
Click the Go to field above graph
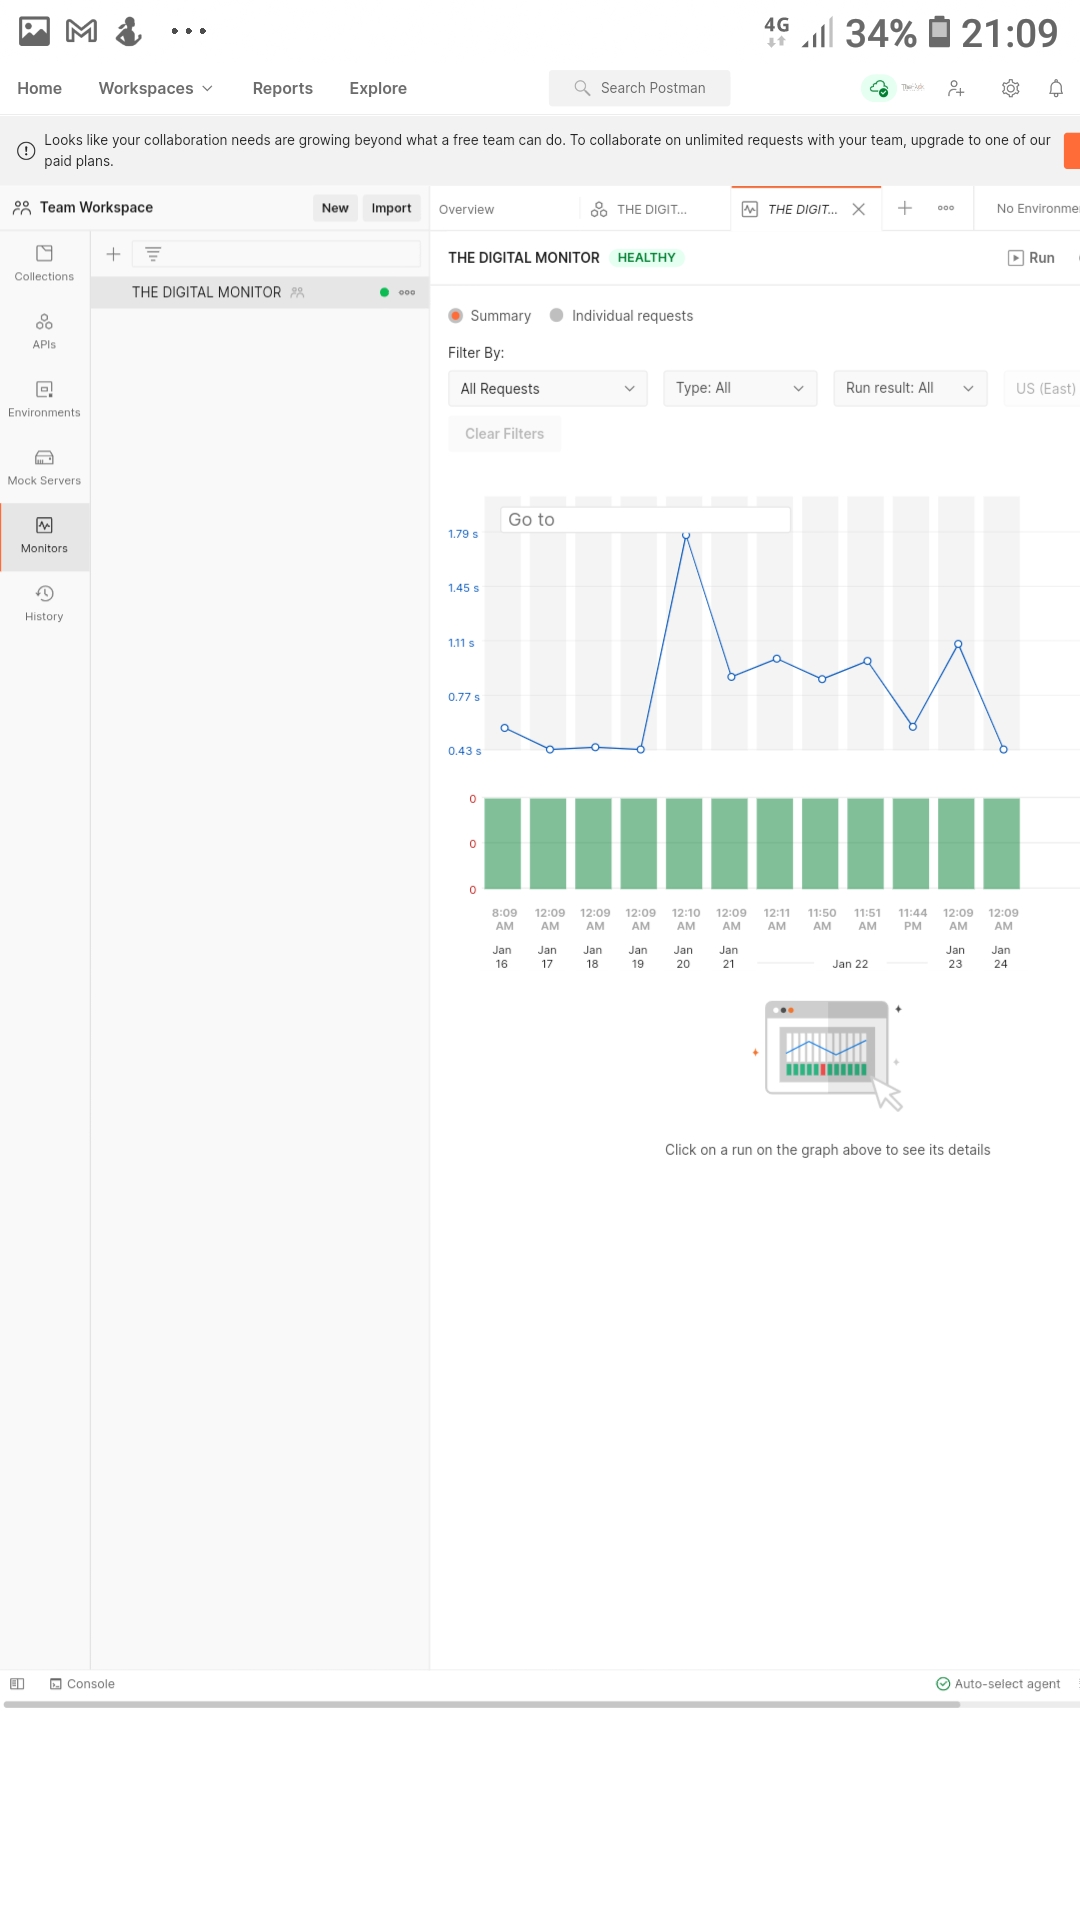[x=646, y=520]
